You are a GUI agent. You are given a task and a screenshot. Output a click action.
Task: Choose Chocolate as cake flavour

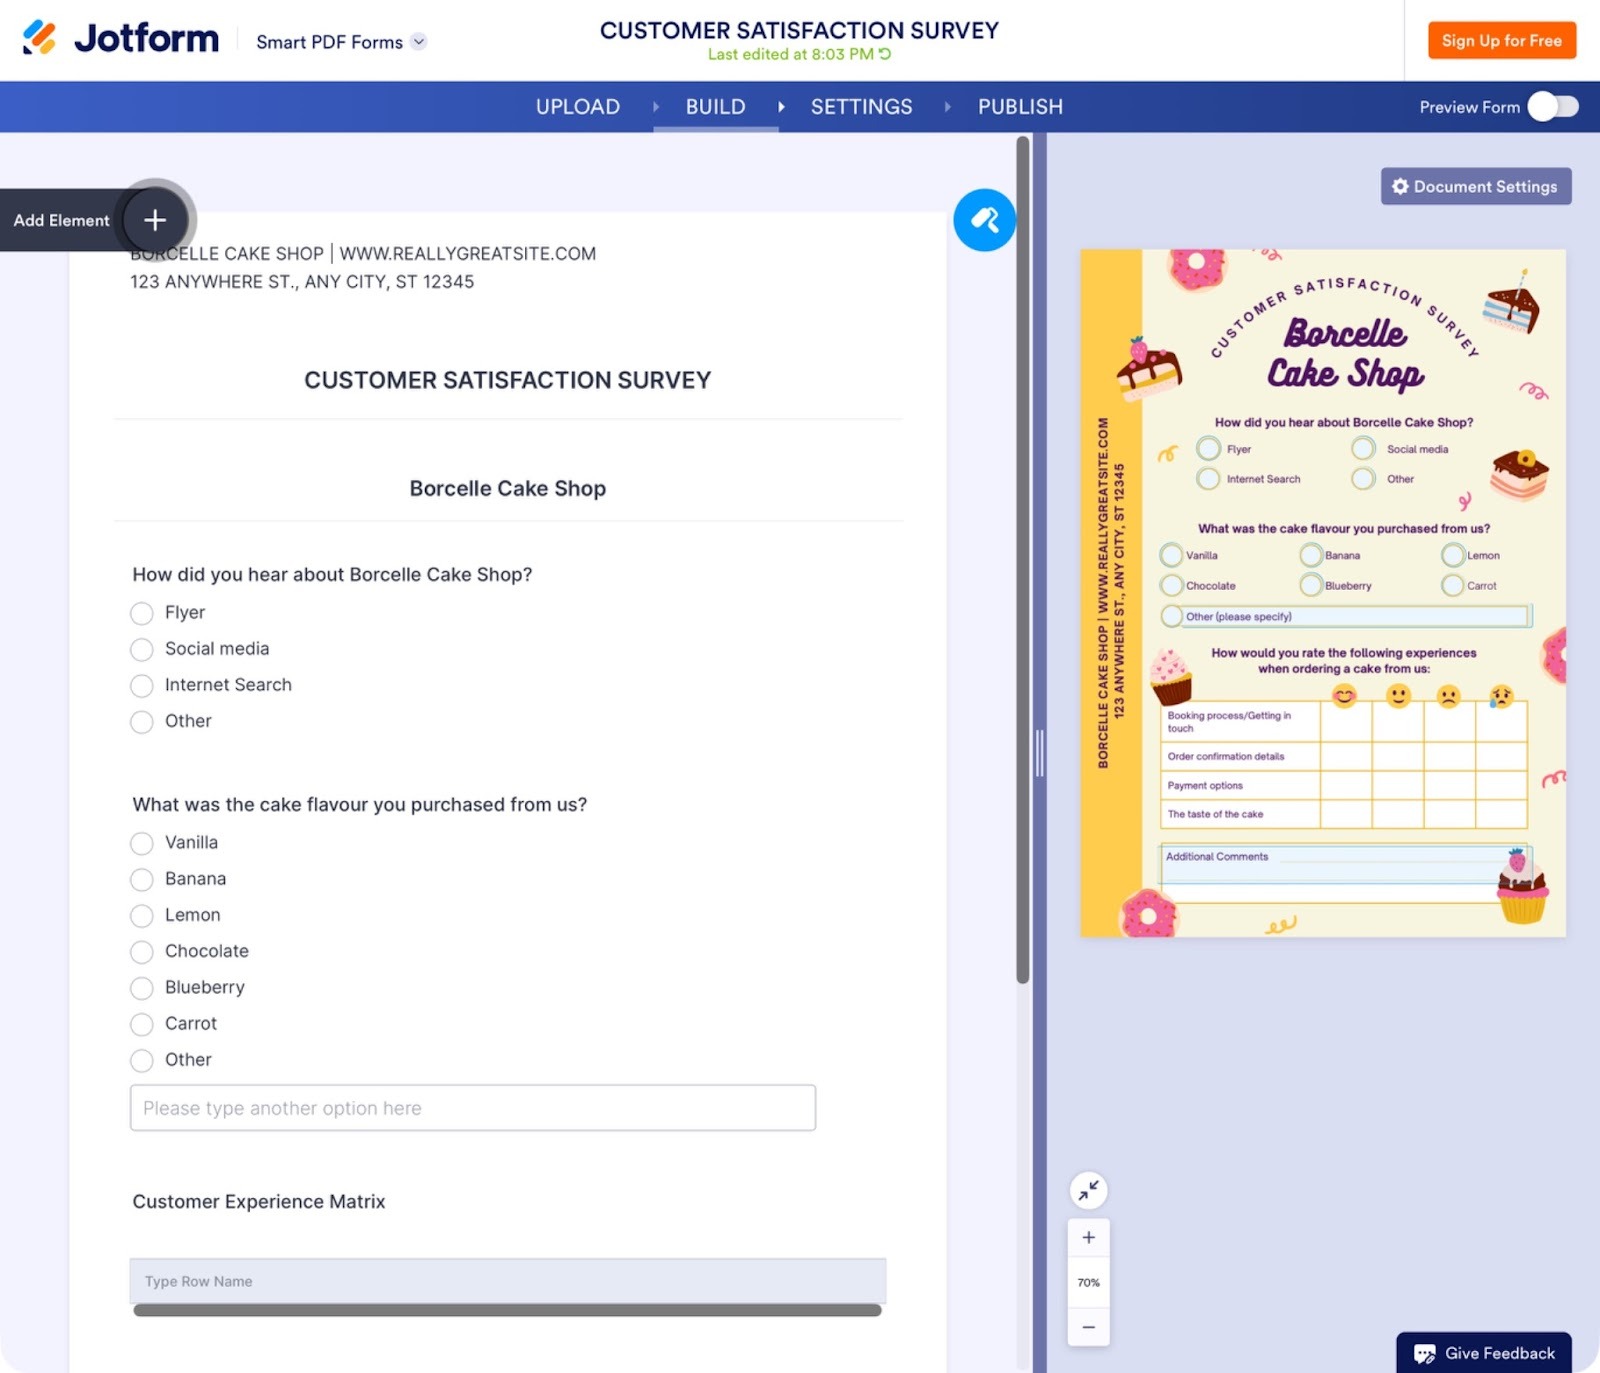[x=141, y=951]
